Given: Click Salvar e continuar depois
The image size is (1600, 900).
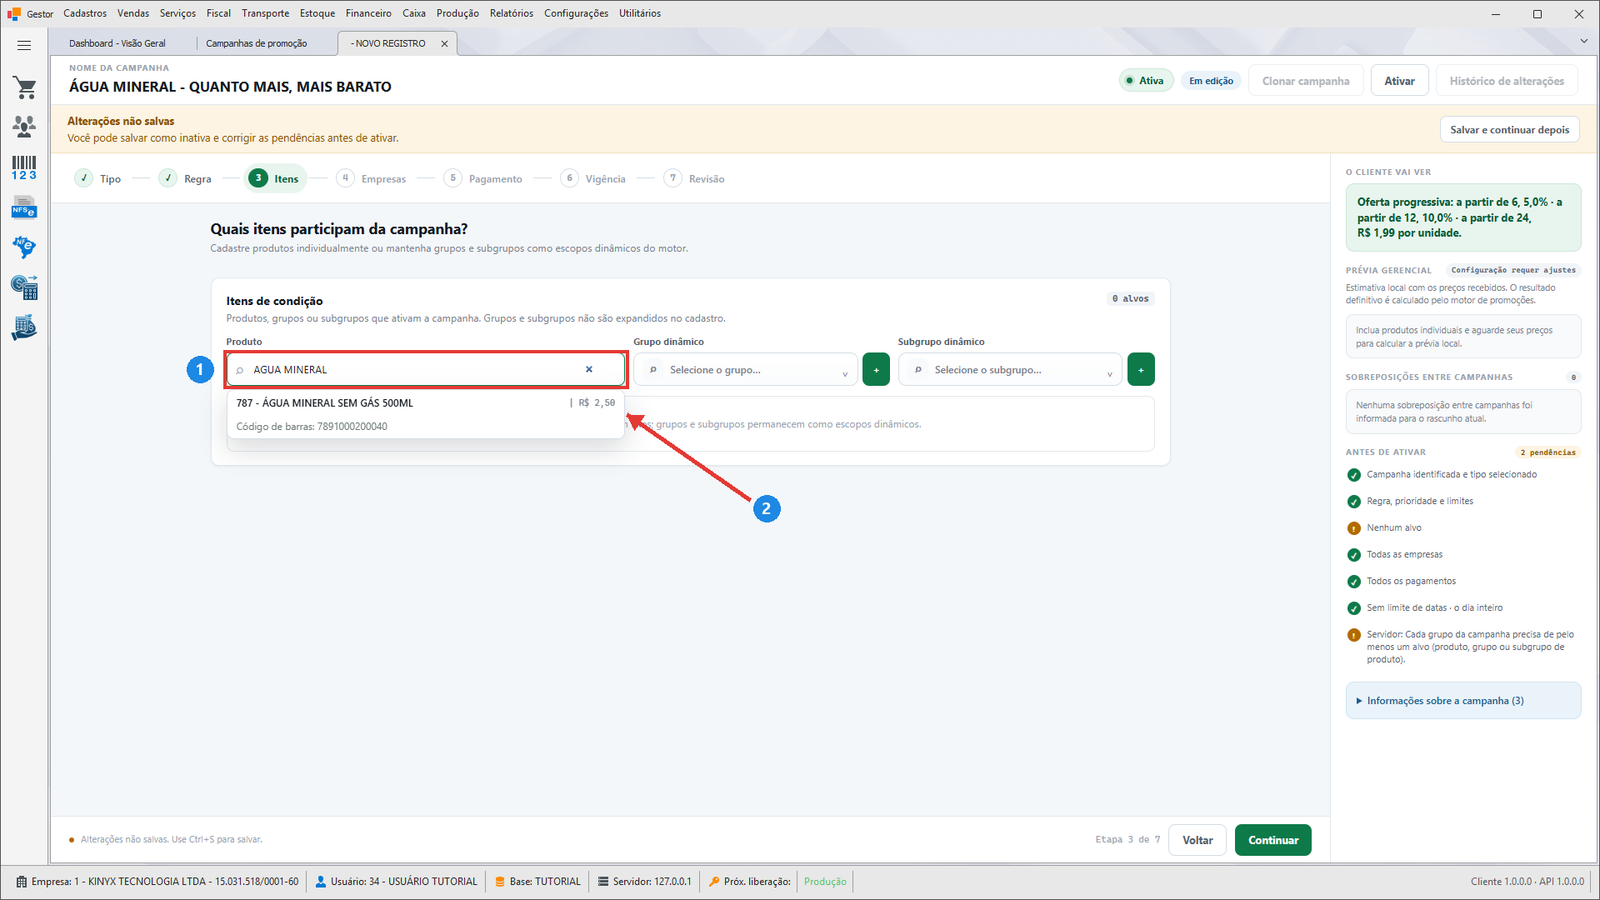Looking at the screenshot, I should (1510, 130).
